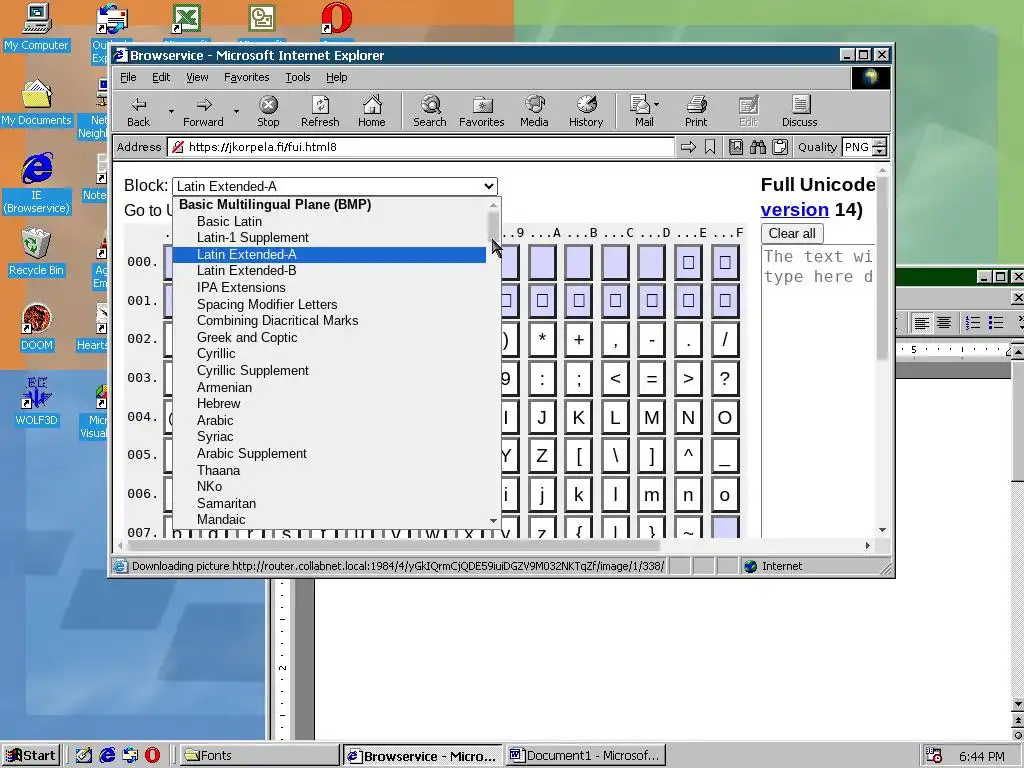Open the Tools menu
The image size is (1024, 768).
pos(298,77)
